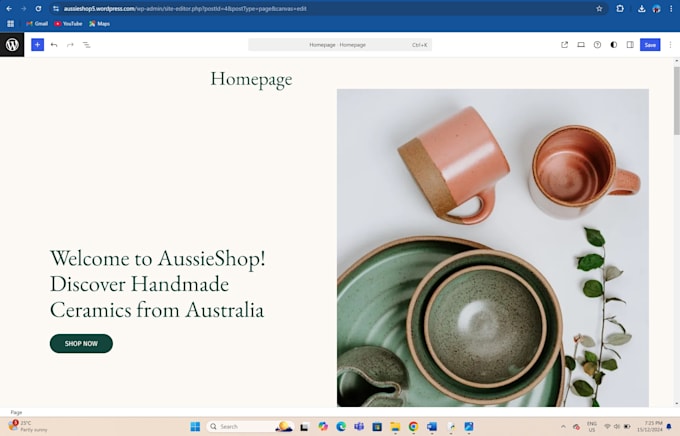Click the Page breadcrumb in footer
Screen dimensions: 680x436
(x=16, y=412)
